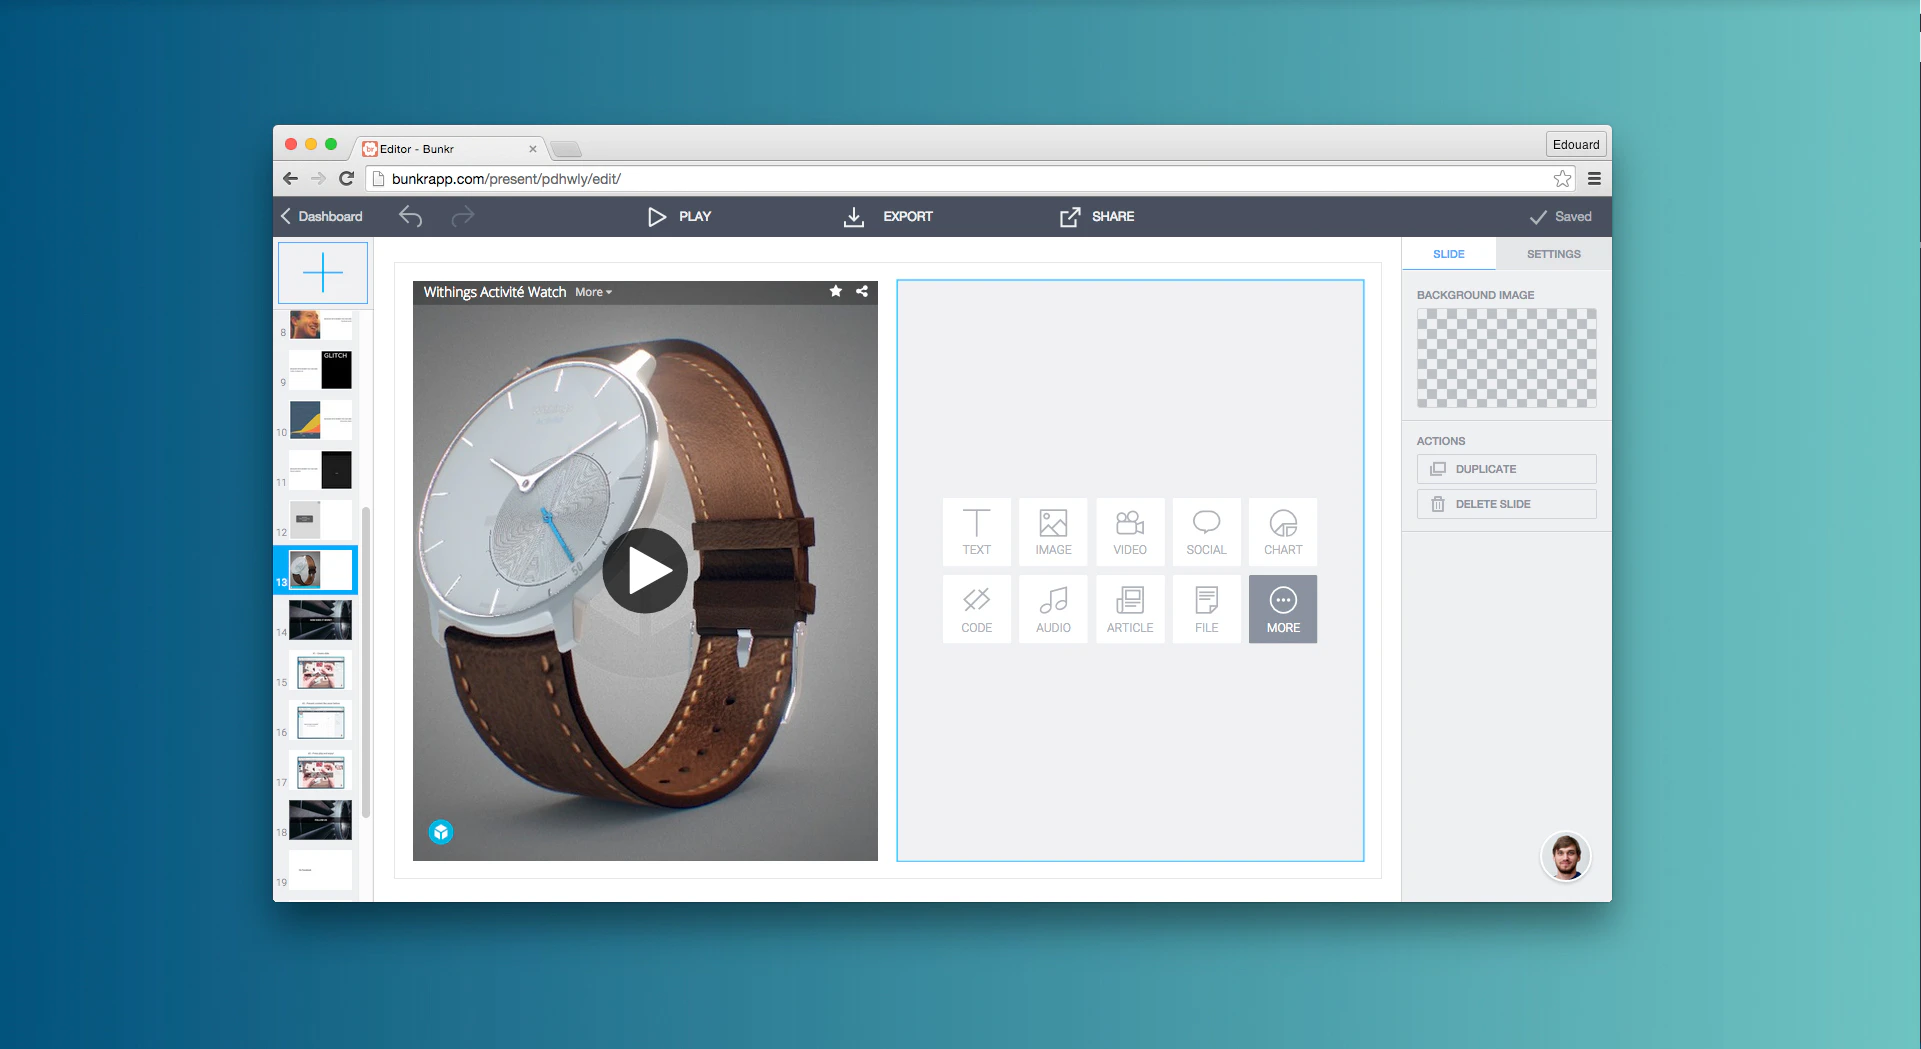Open slide 14 thumbnail

tap(320, 620)
